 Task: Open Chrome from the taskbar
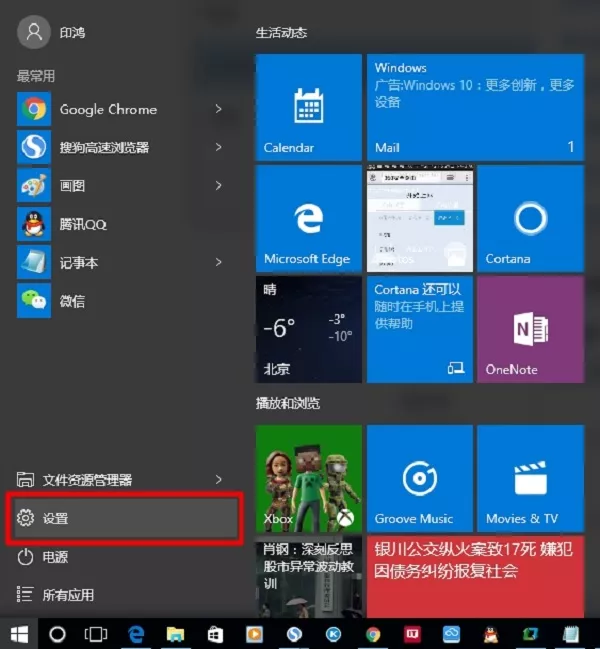tap(373, 634)
